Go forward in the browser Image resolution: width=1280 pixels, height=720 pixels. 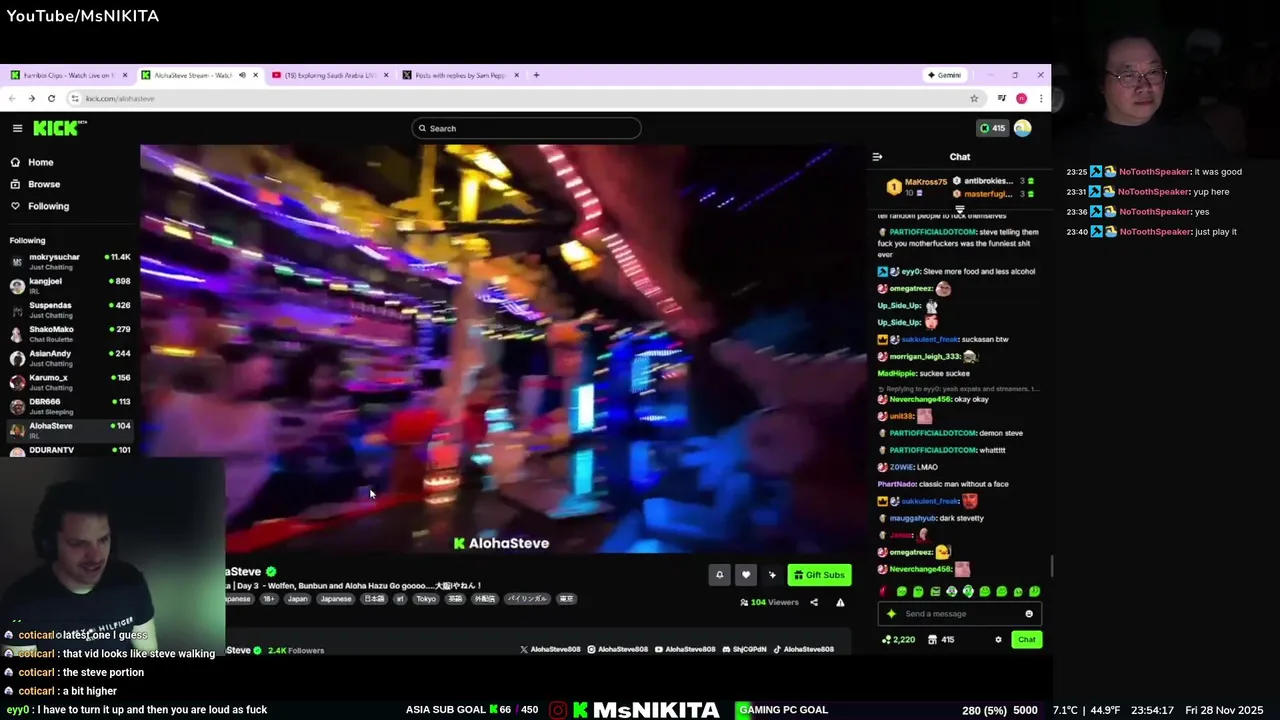[x=31, y=98]
